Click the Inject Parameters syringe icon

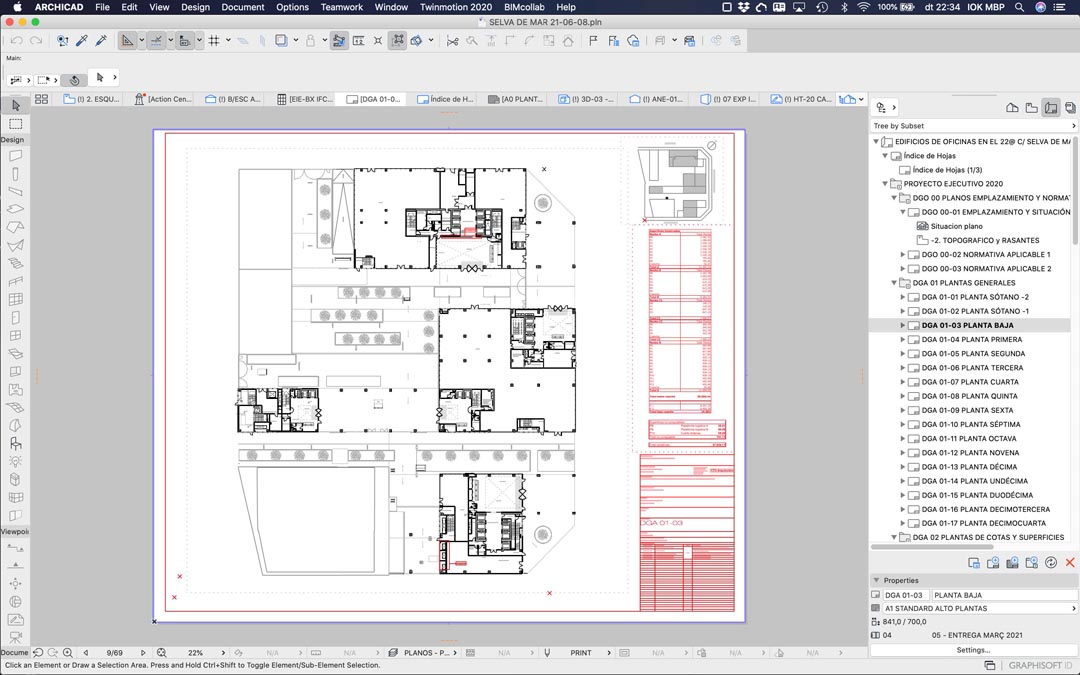[101, 41]
